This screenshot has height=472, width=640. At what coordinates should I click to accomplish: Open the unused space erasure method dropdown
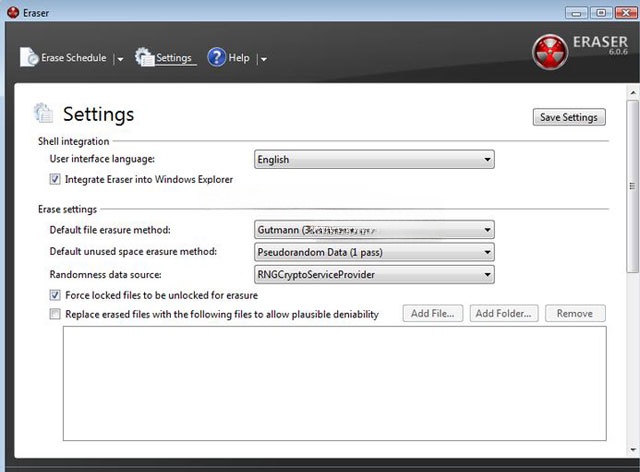pos(374,252)
